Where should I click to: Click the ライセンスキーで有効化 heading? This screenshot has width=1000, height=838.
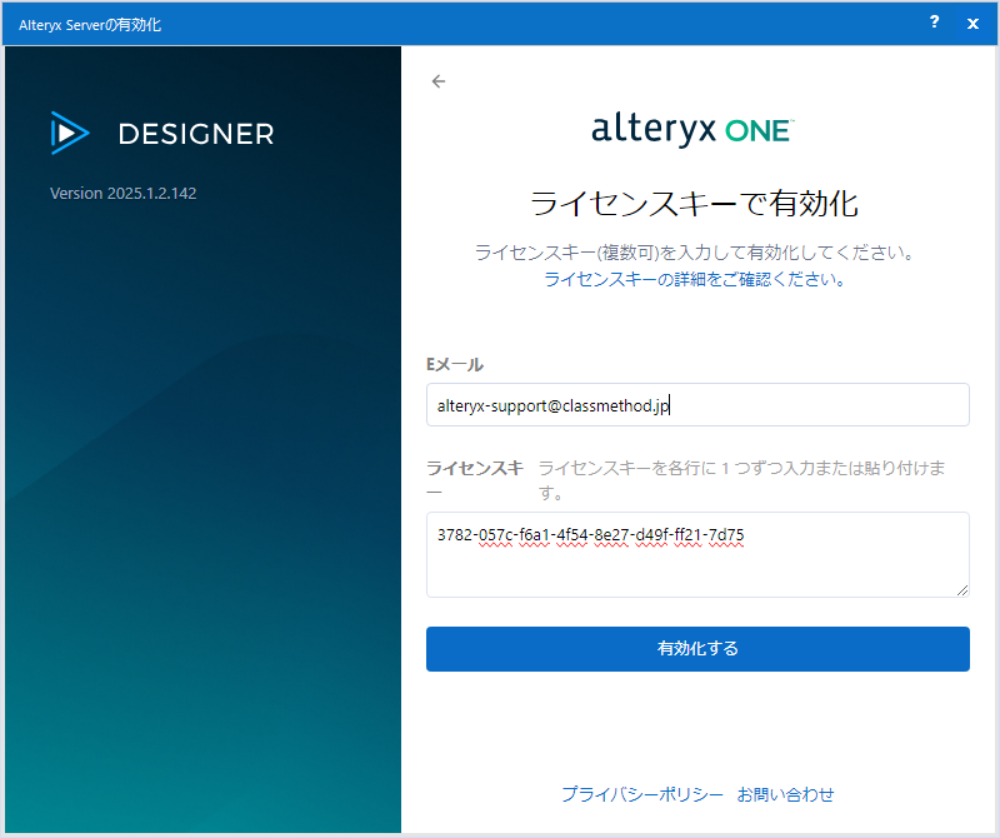pos(694,204)
